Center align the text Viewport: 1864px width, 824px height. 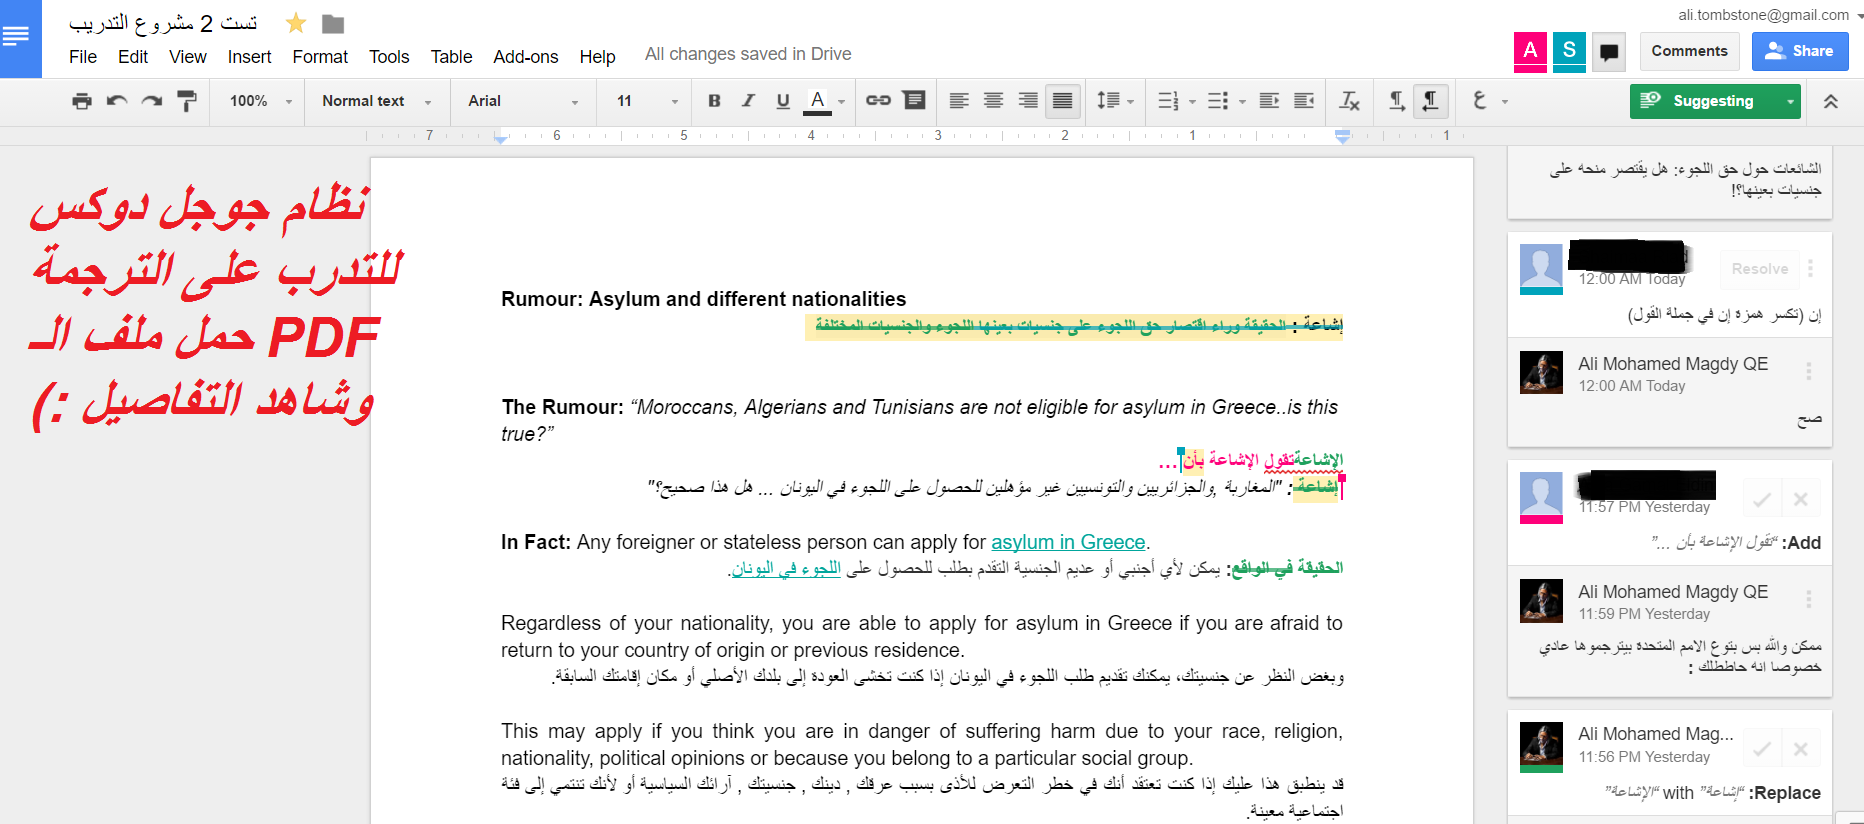(x=994, y=101)
